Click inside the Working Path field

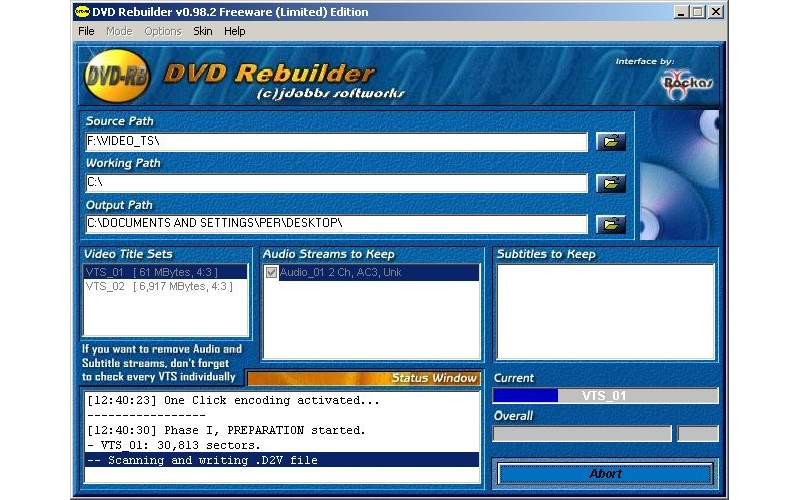click(x=337, y=183)
